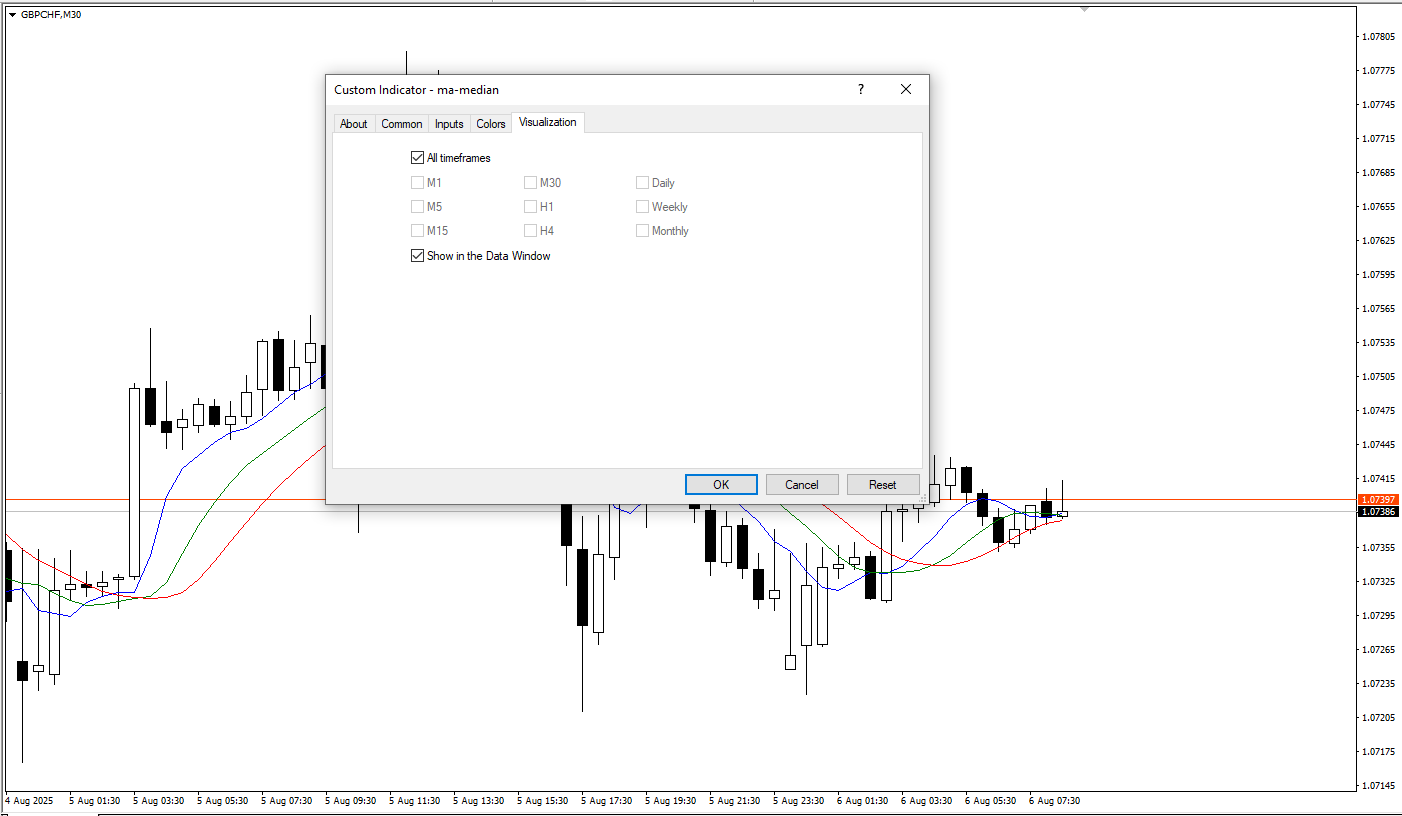Screen dimensions: 1402x816
Task: Click the GBPCHF,M30 chart title arrow
Action: tap(12, 14)
